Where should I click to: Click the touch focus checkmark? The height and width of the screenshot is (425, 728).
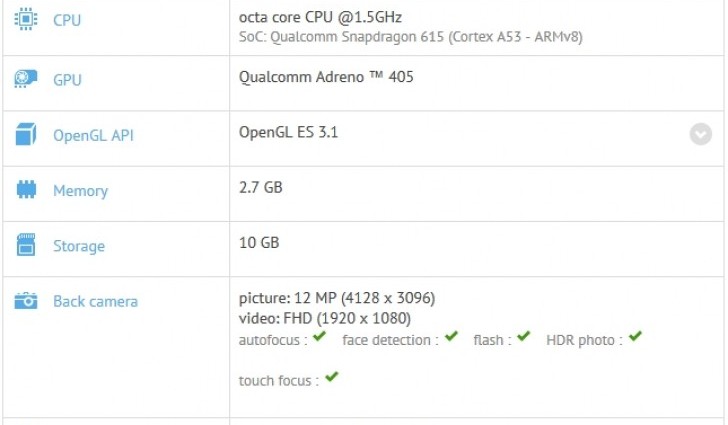(x=331, y=377)
